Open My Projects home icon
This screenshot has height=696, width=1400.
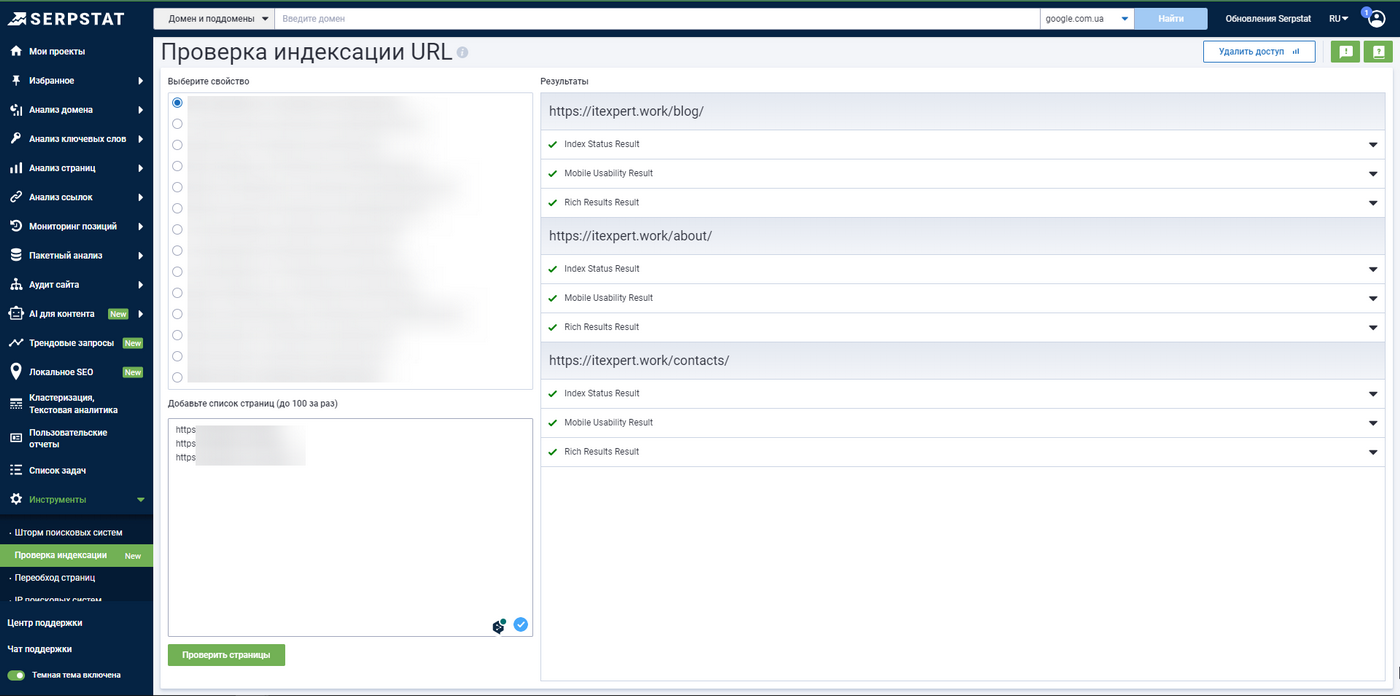click(x=16, y=51)
